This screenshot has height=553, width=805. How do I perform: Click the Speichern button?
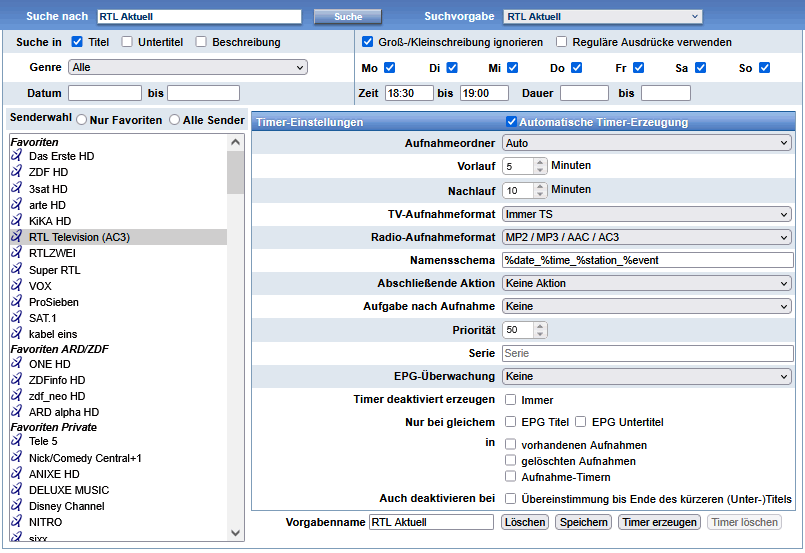(583, 522)
